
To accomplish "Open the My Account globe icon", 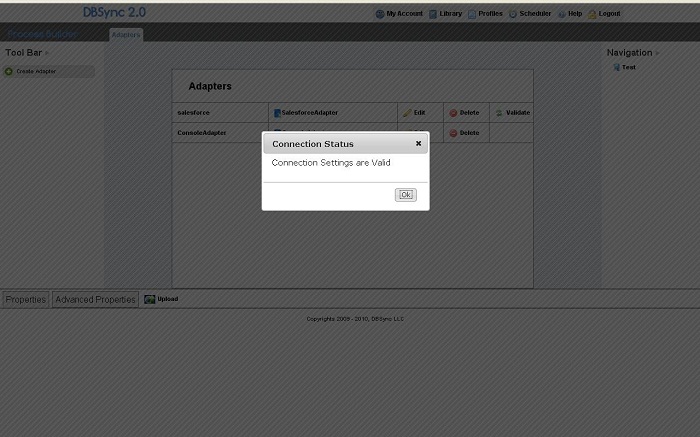I will tap(380, 14).
